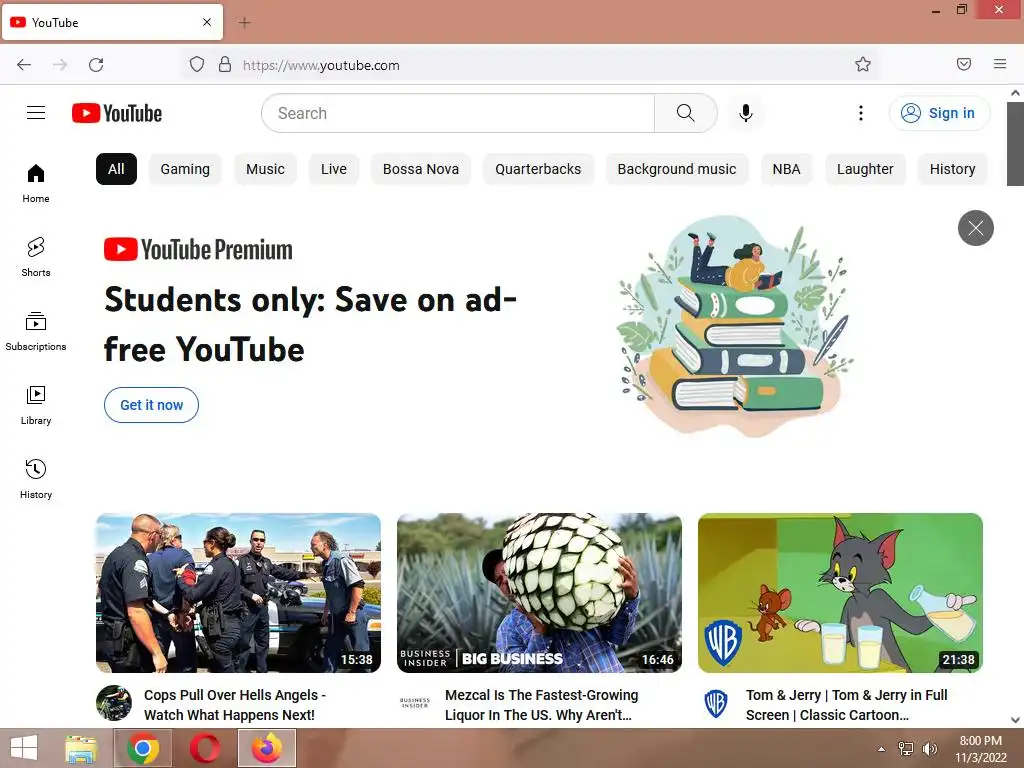This screenshot has height=768, width=1024.
Task: Start voice search with the microphone
Action: tap(746, 113)
